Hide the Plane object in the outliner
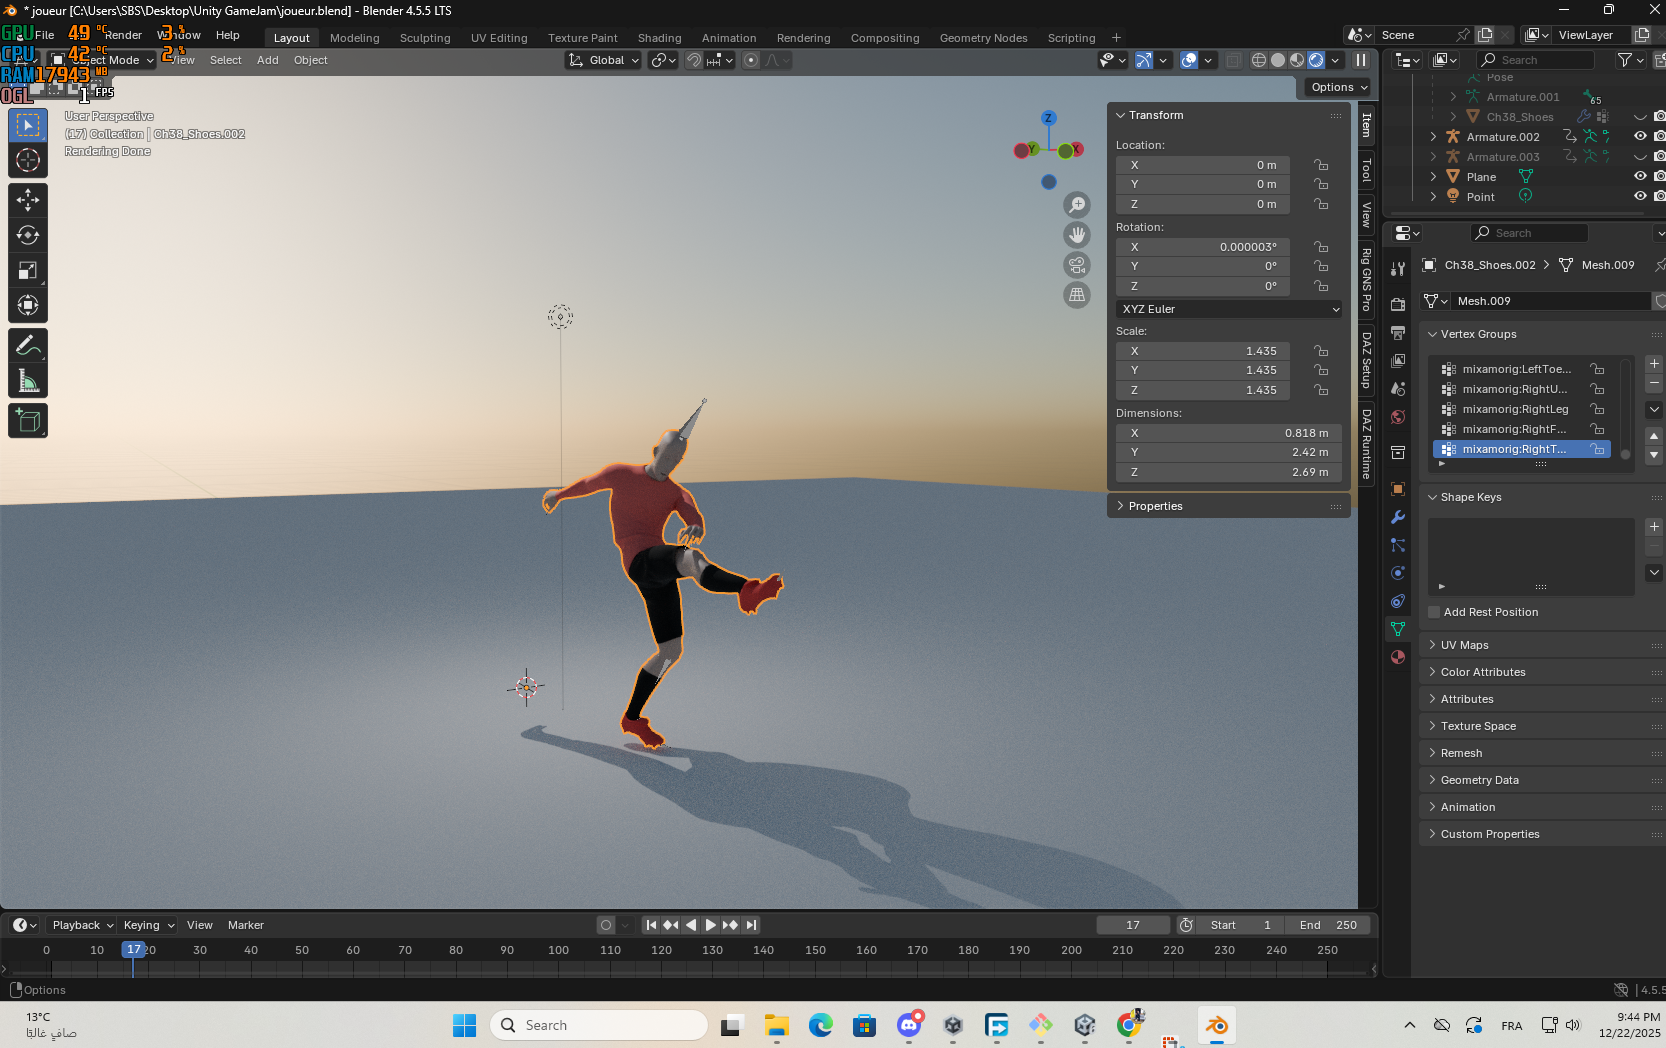 coord(1640,177)
